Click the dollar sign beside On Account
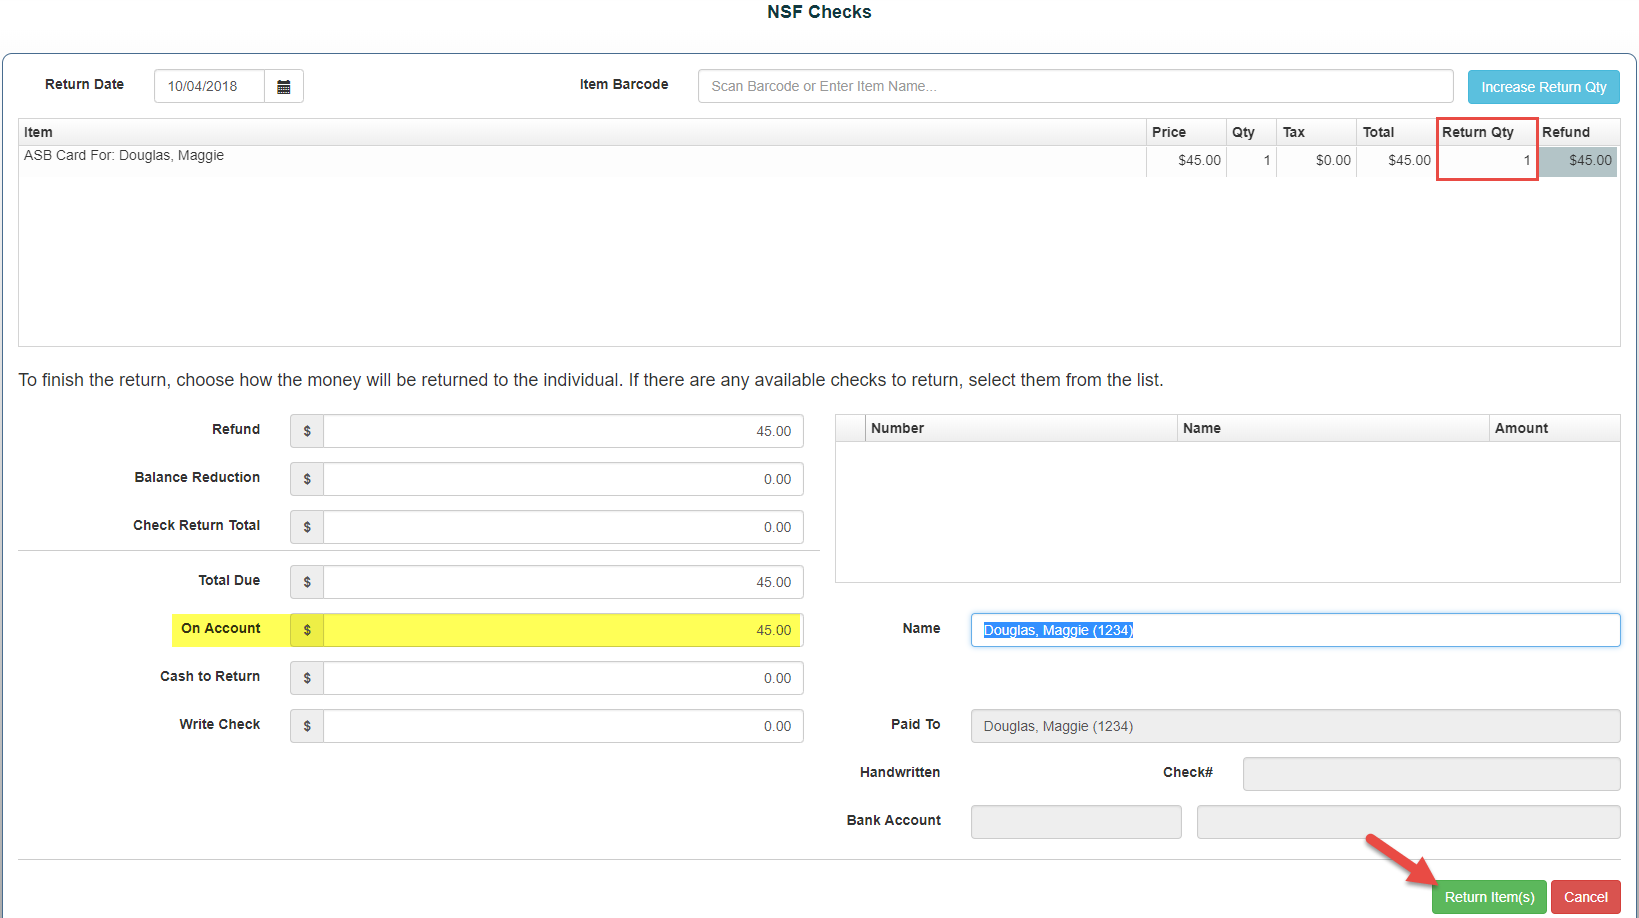 click(307, 630)
